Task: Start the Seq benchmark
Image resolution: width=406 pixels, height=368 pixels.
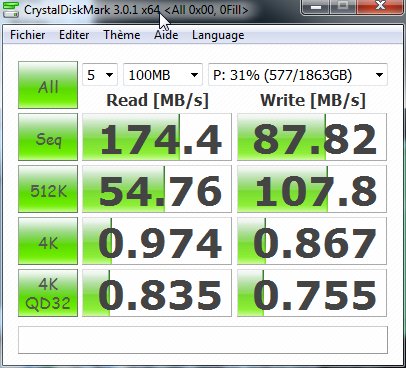Action: coord(48,137)
